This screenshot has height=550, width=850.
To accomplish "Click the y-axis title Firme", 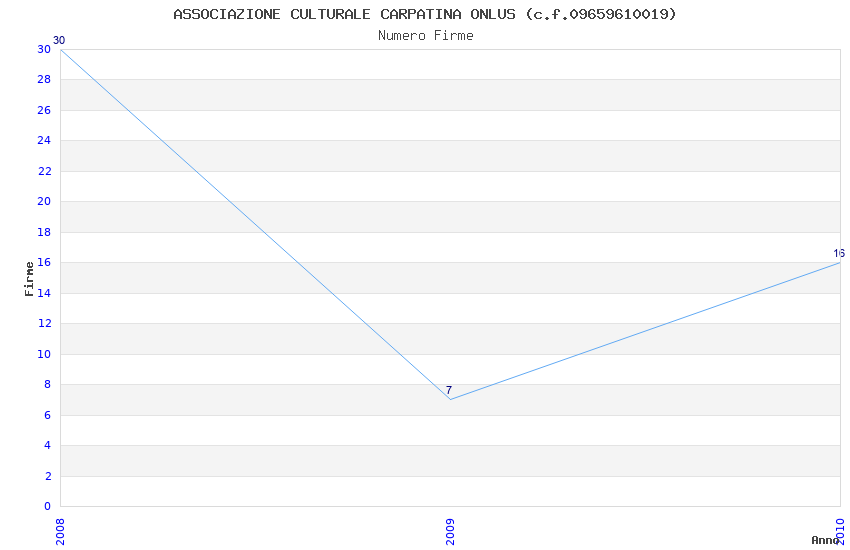I will (29, 279).
